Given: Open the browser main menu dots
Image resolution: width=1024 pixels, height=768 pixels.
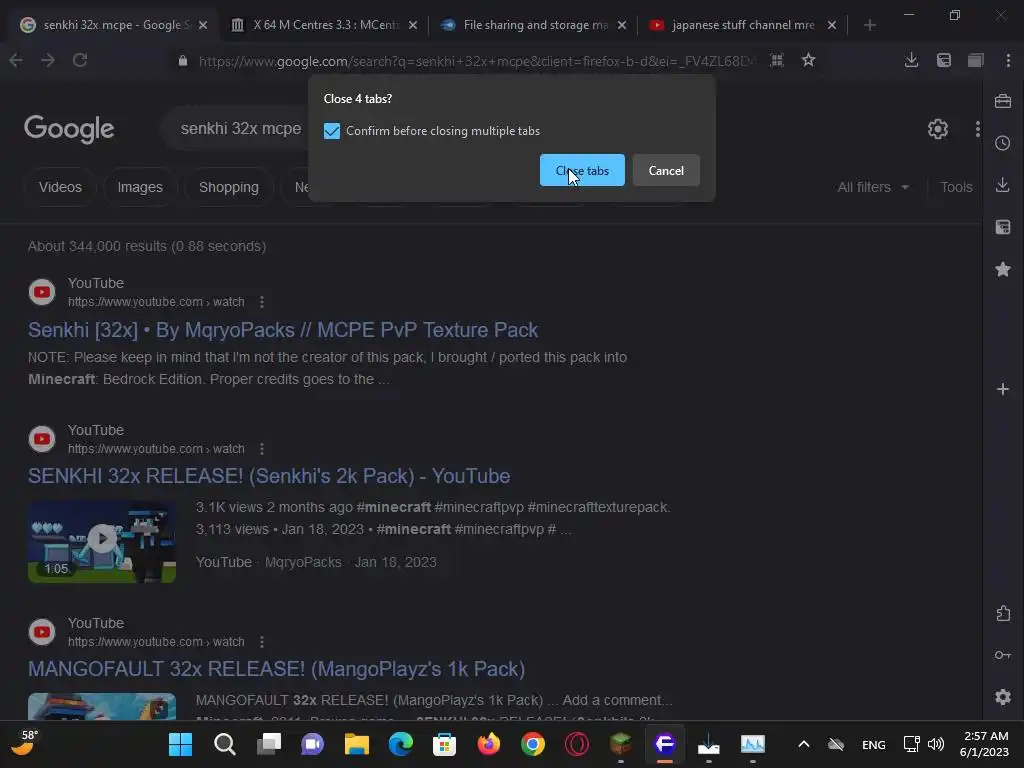Looking at the screenshot, I should (1008, 60).
